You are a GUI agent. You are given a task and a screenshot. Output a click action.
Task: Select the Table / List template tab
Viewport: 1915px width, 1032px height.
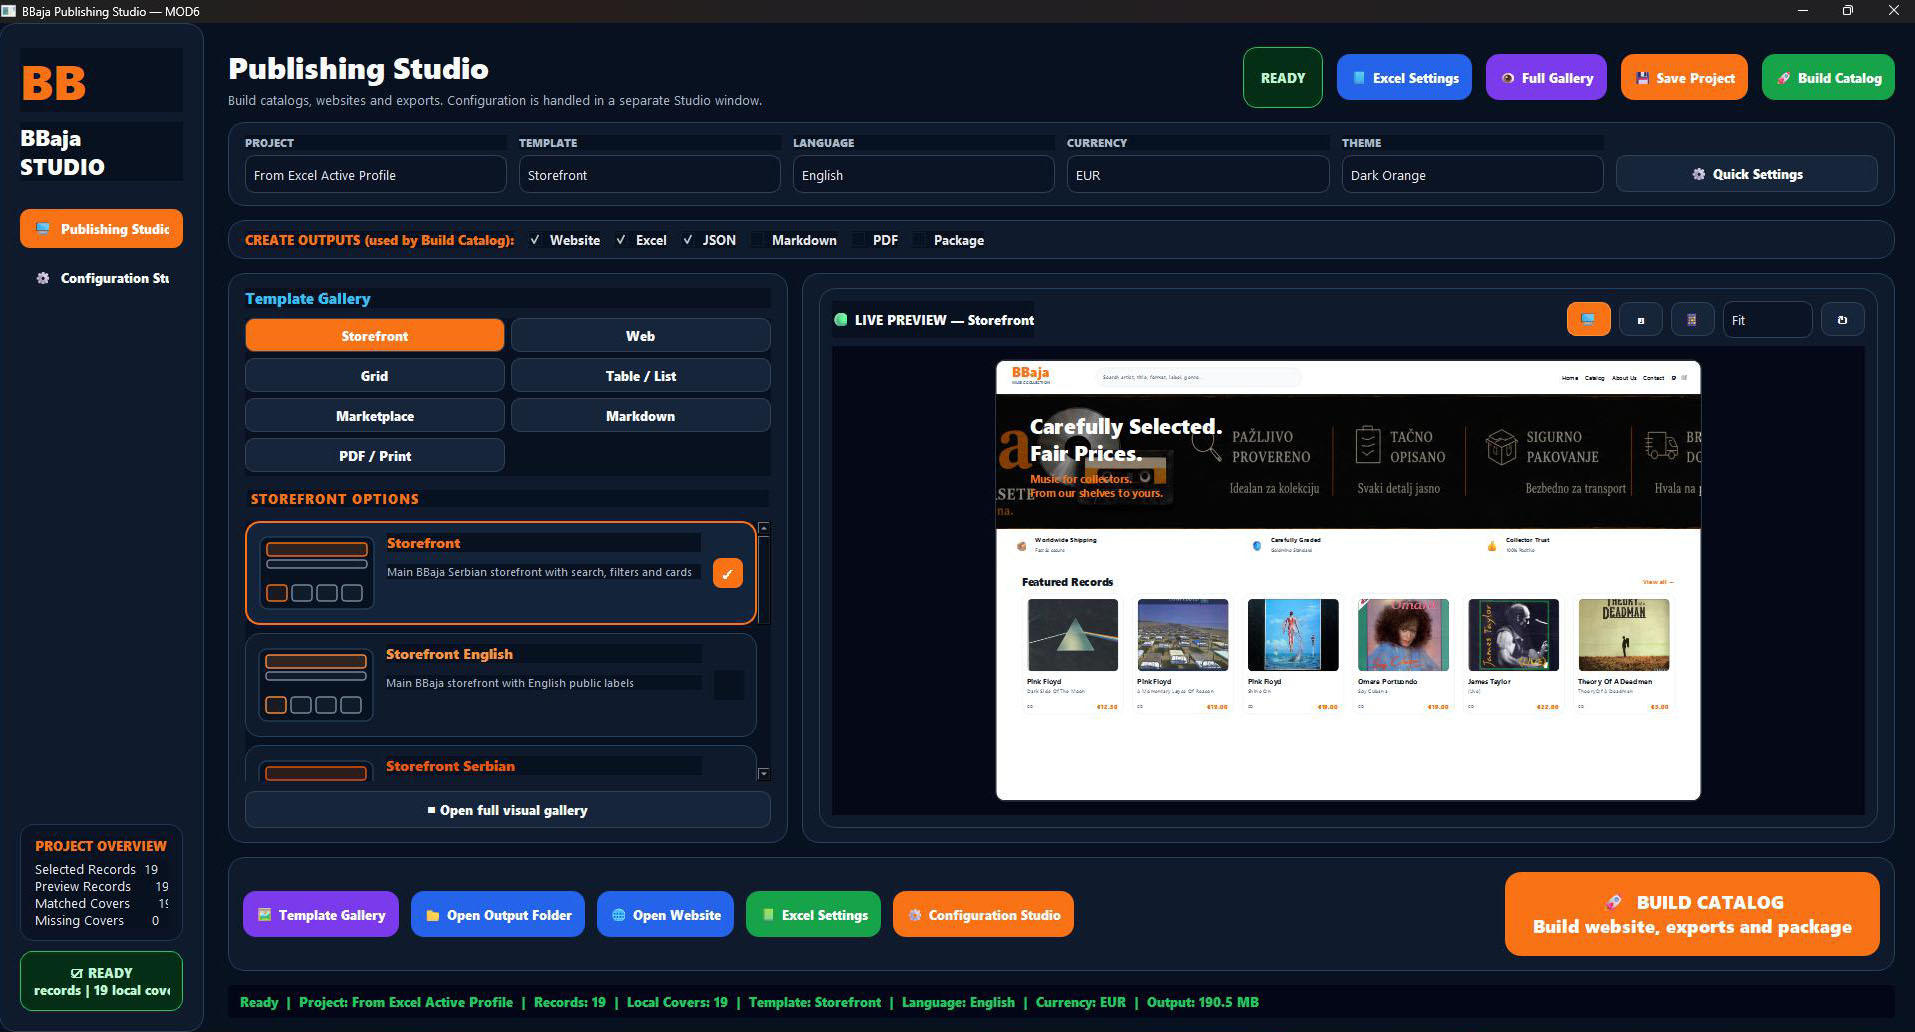641,376
